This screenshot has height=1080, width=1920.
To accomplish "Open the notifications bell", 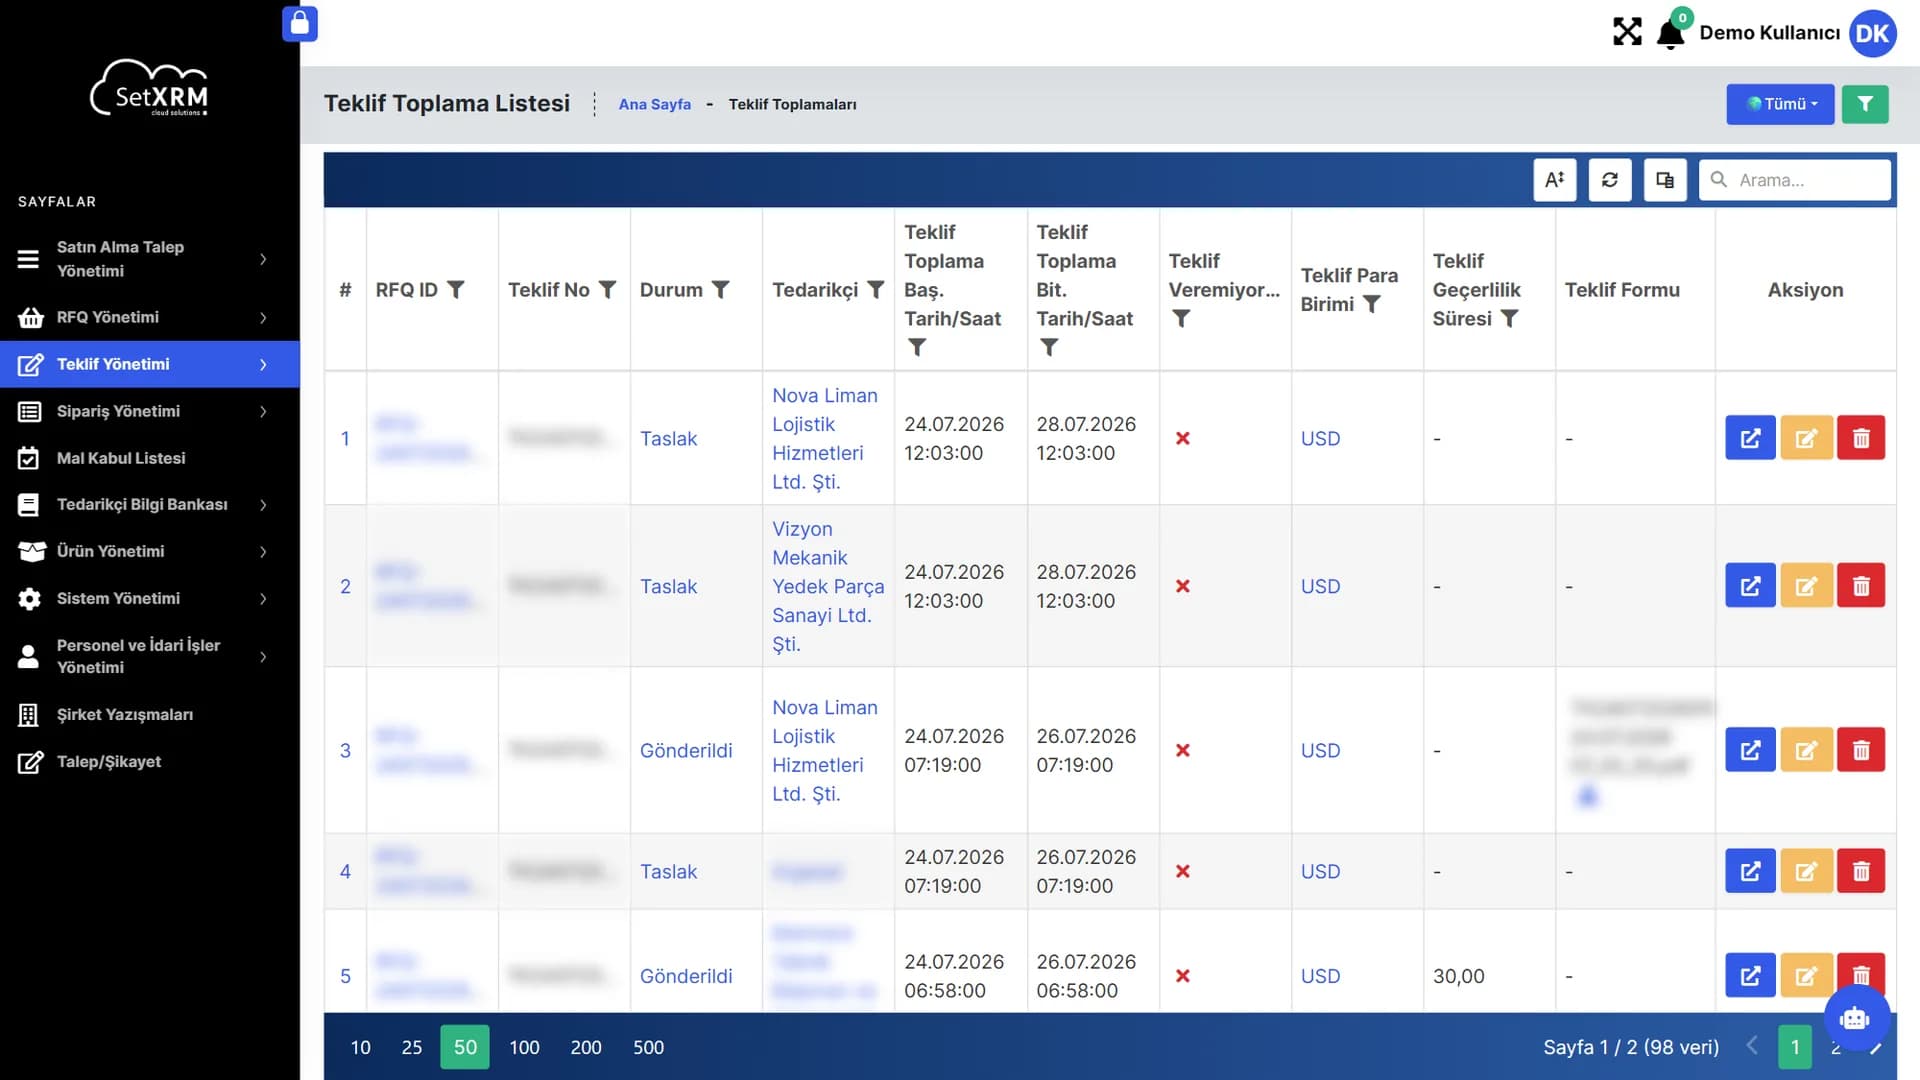I will click(1670, 34).
